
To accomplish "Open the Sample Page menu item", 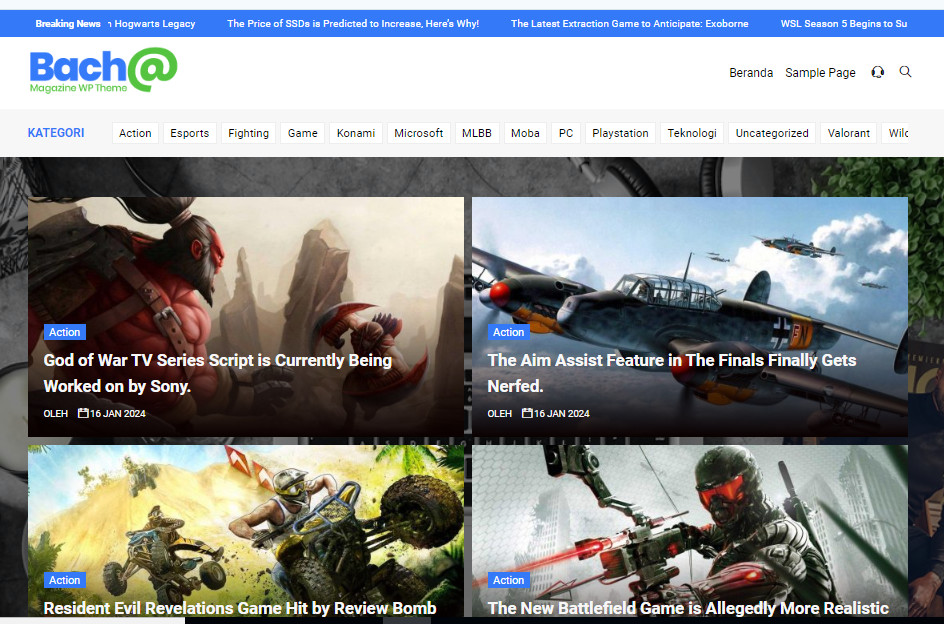I will 820,72.
